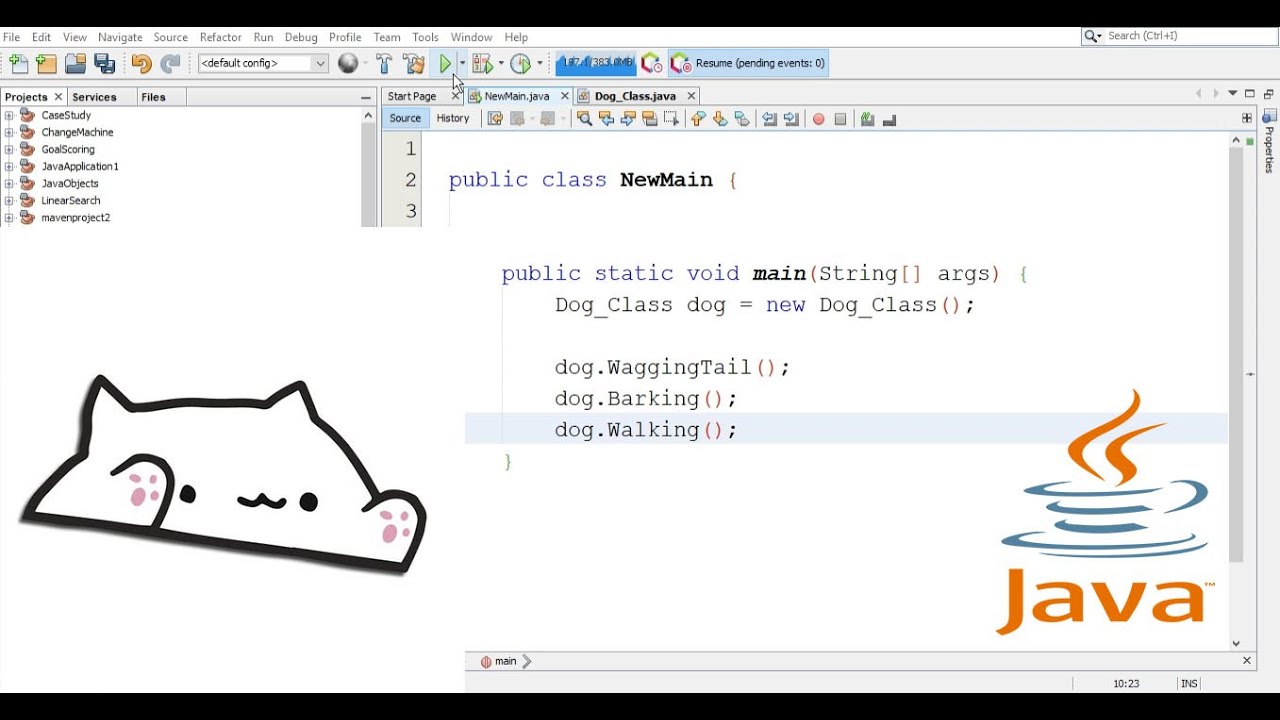Click the Undo arrow icon
The height and width of the screenshot is (720, 1280).
click(x=141, y=64)
